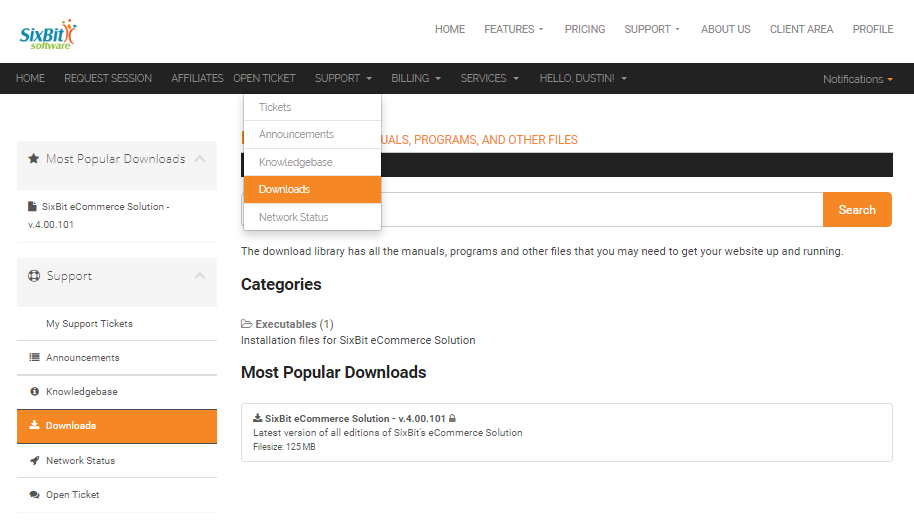
Task: Open the Executables category link
Action: (x=286, y=324)
